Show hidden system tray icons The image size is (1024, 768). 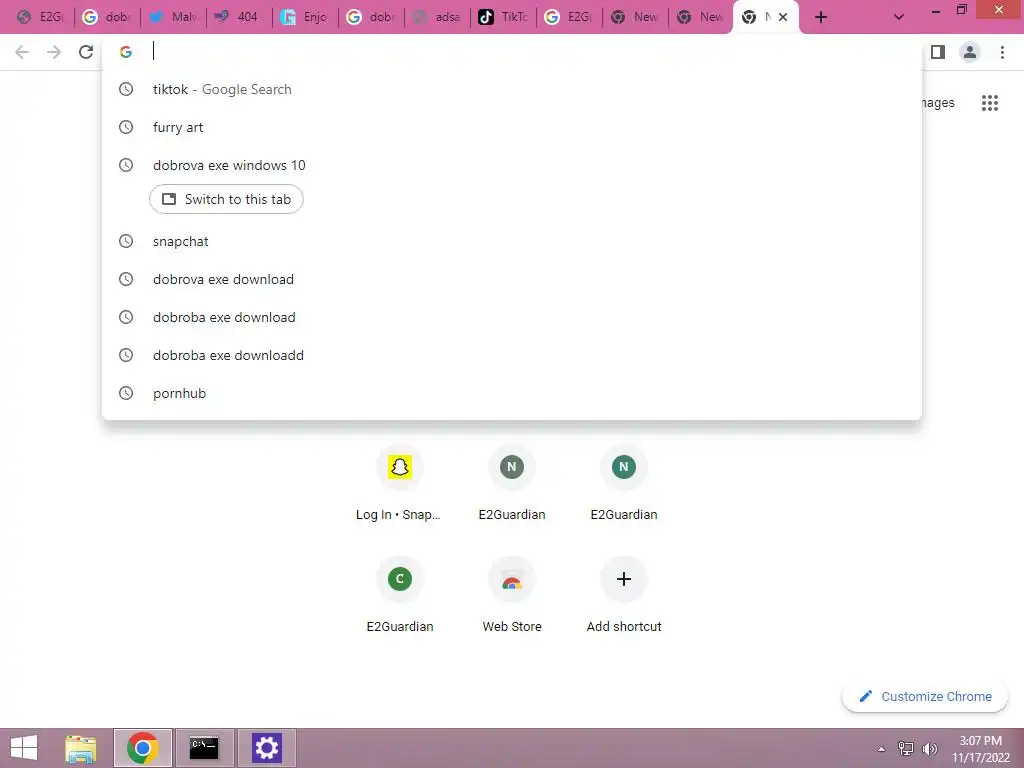coord(882,749)
